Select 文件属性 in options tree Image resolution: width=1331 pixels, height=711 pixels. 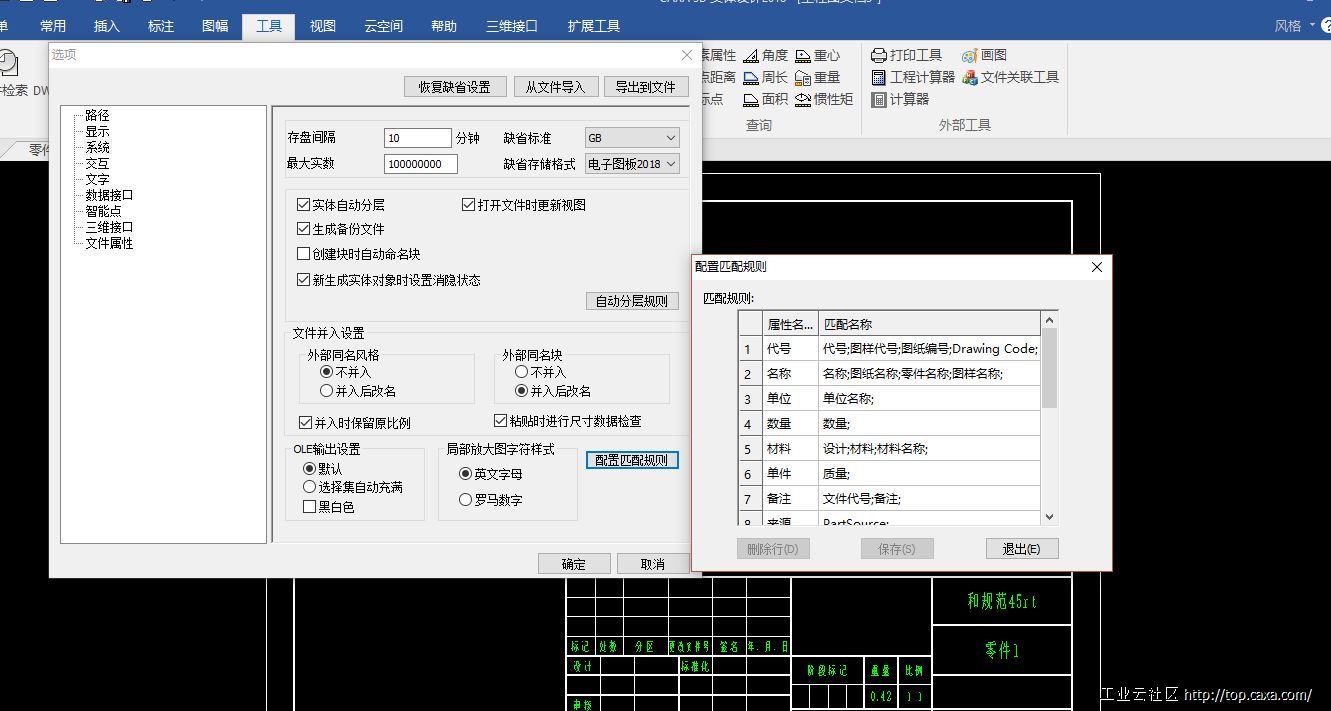point(109,244)
